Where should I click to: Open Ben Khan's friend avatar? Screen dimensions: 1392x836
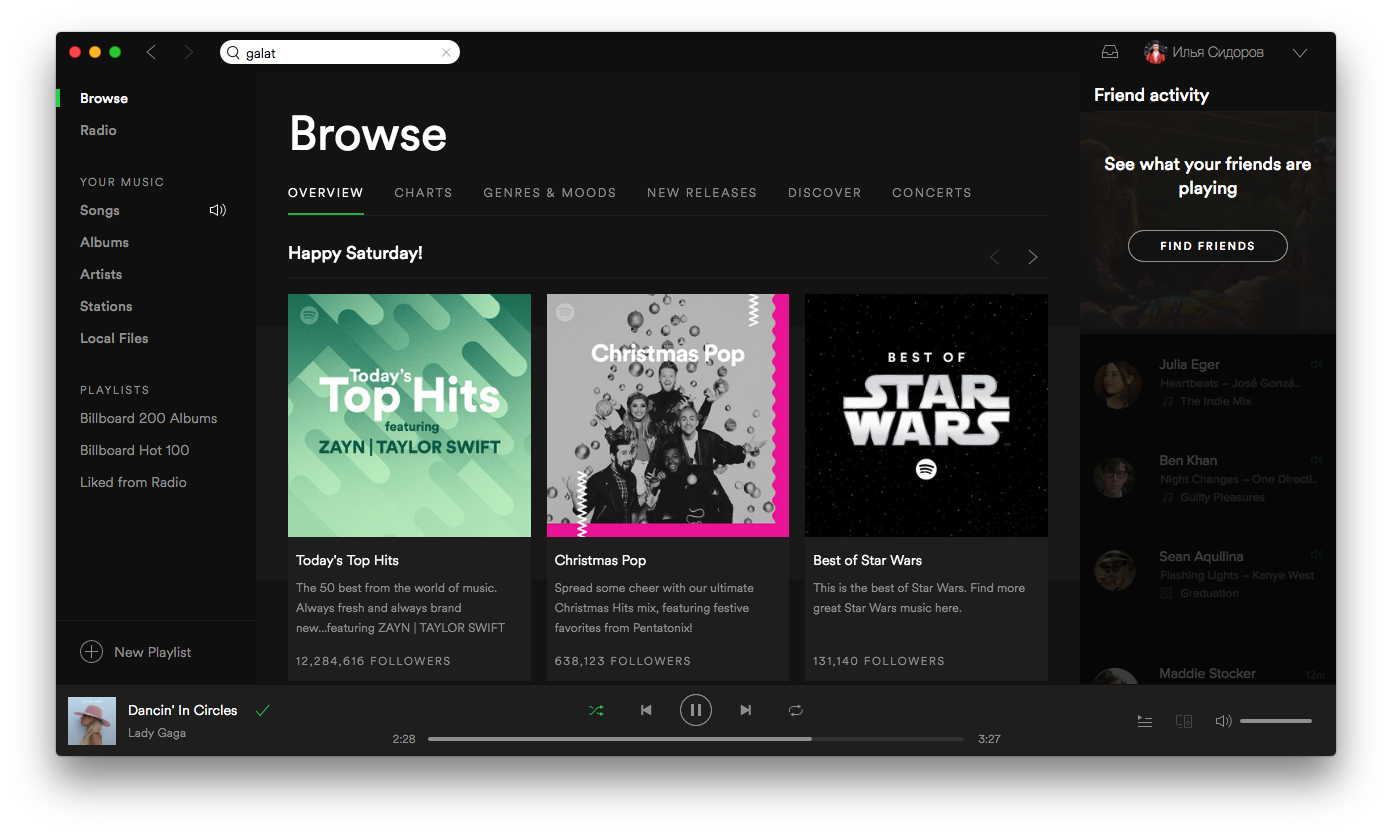point(1117,480)
